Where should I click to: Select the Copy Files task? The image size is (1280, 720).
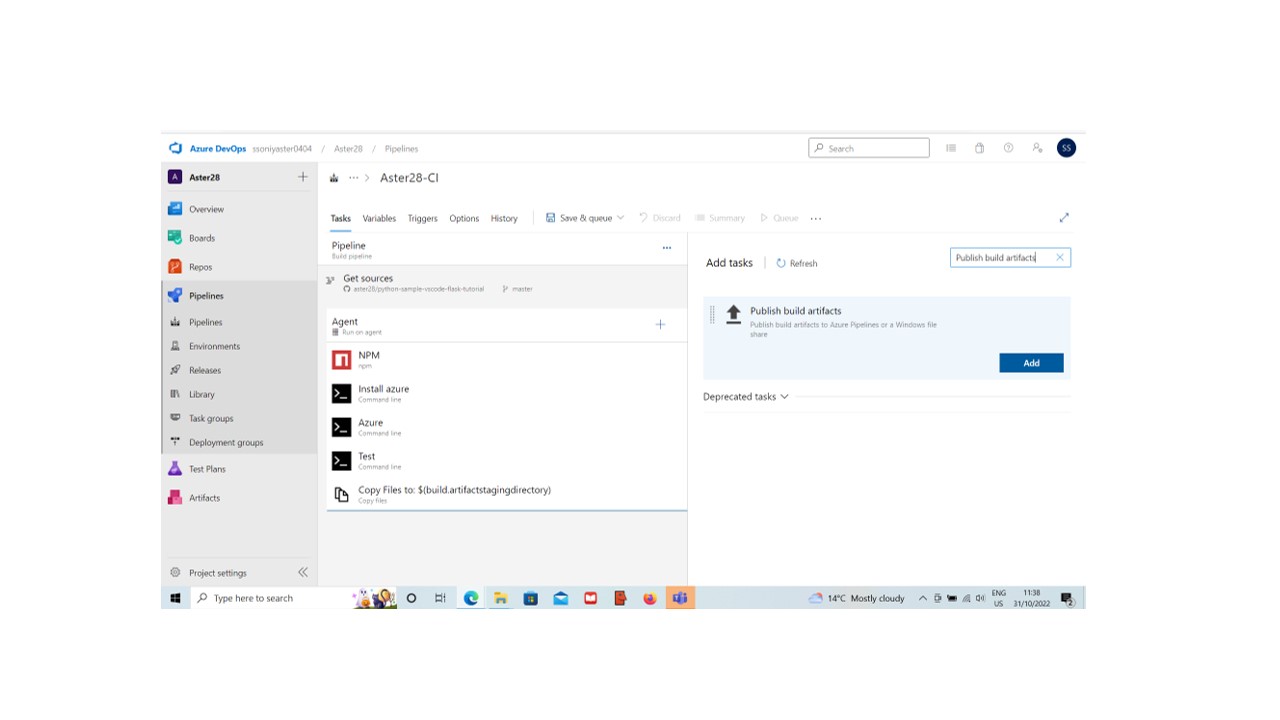point(507,494)
